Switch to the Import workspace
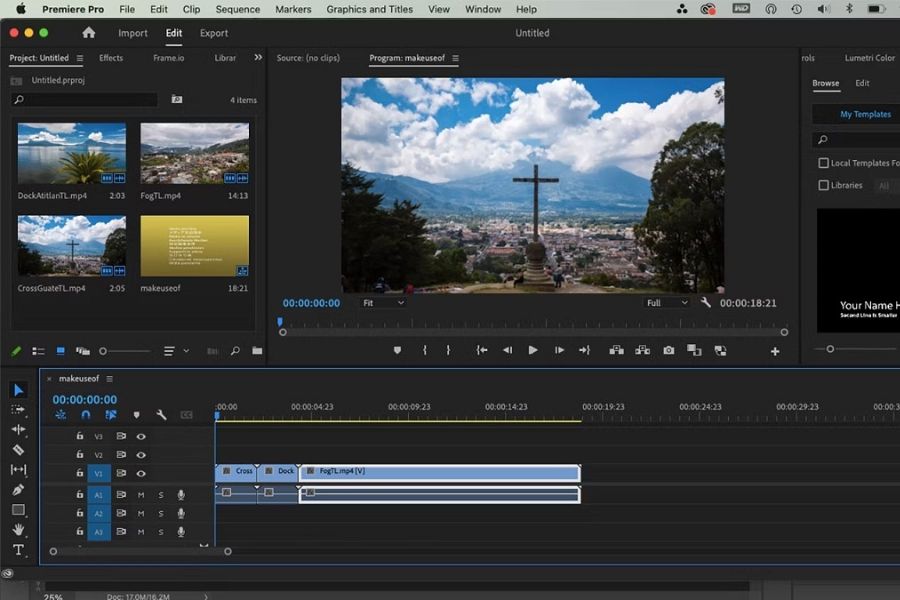This screenshot has width=900, height=600. tap(133, 33)
